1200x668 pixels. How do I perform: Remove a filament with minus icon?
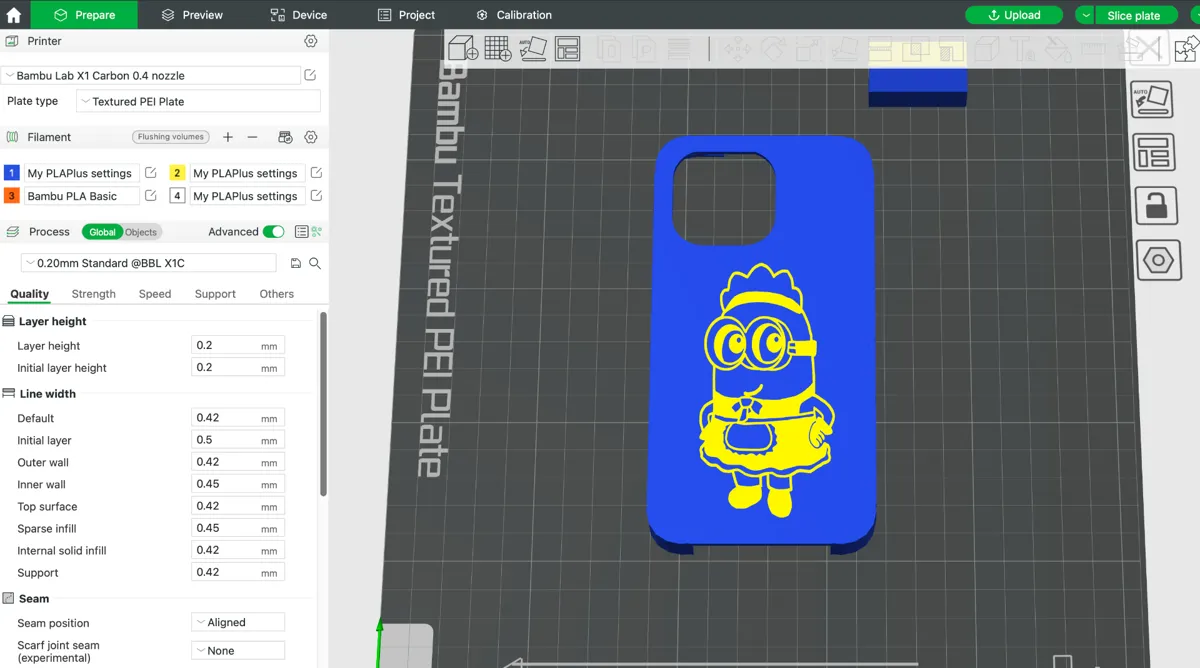[x=252, y=137]
